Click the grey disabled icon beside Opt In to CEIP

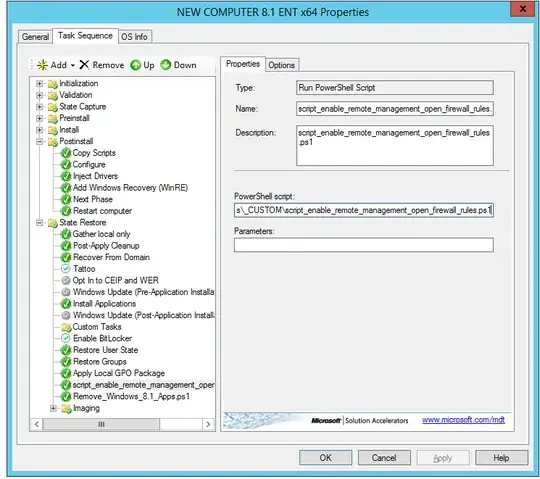coord(66,280)
